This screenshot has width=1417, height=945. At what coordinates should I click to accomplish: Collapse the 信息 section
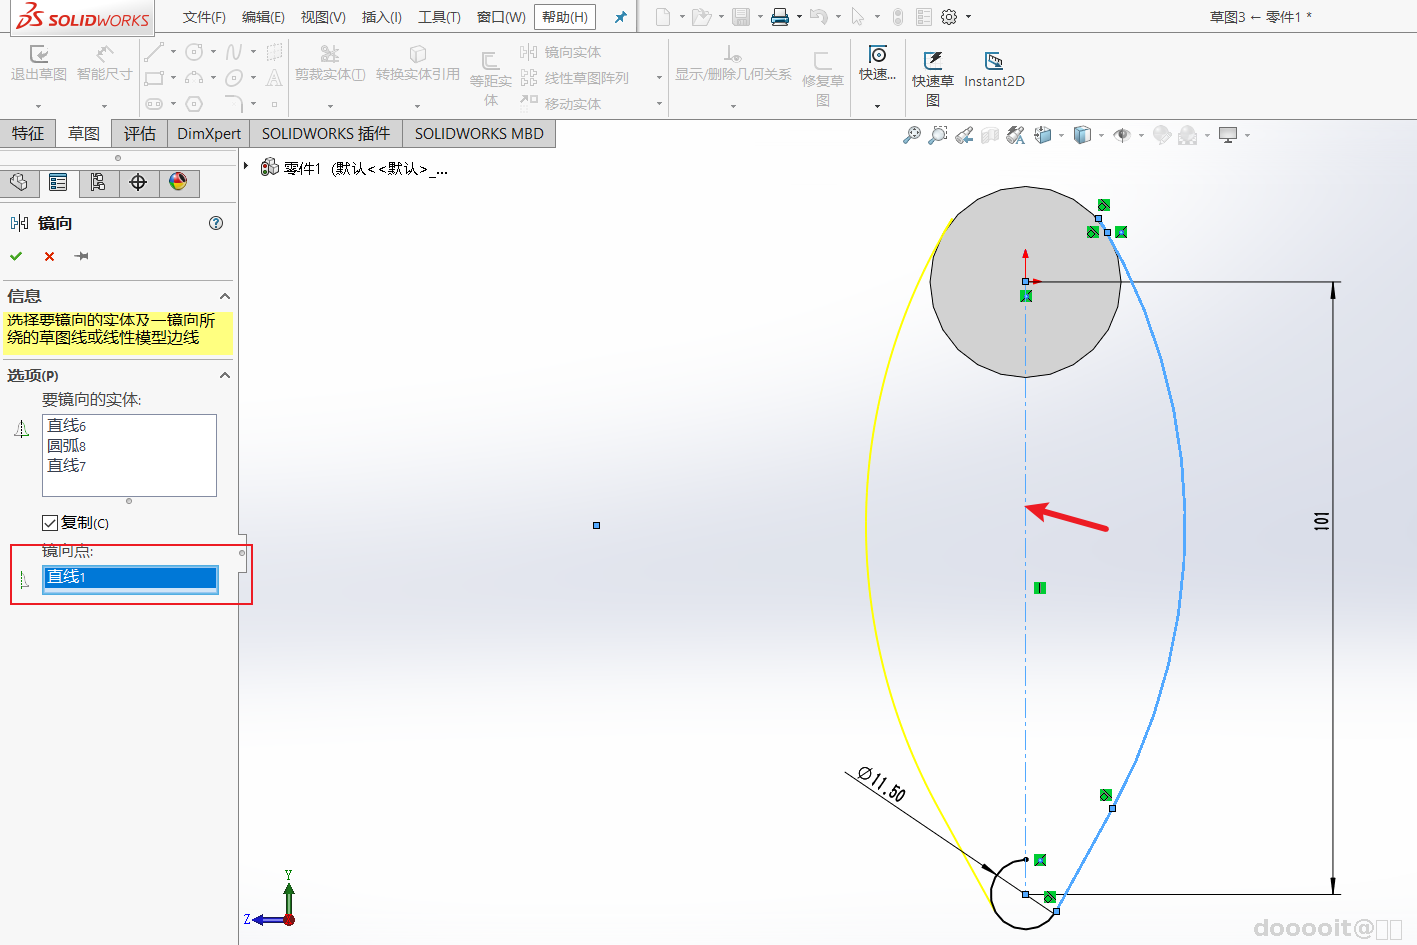[x=225, y=296]
